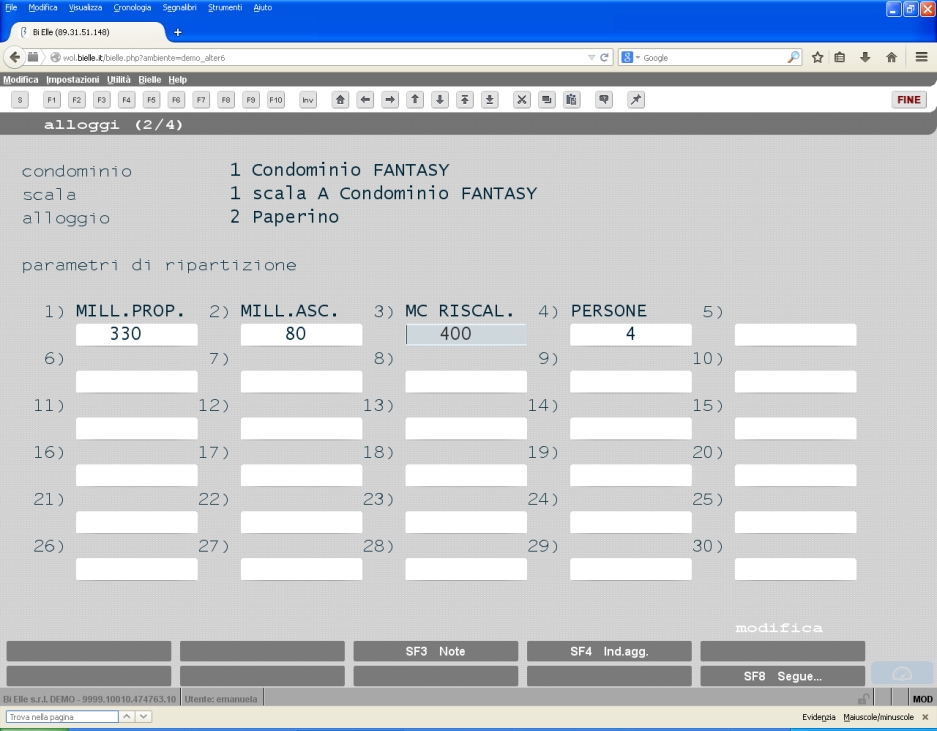This screenshot has width=937, height=731.
Task: Select the Bi Elle browser tab
Action: pyautogui.click(x=87, y=32)
